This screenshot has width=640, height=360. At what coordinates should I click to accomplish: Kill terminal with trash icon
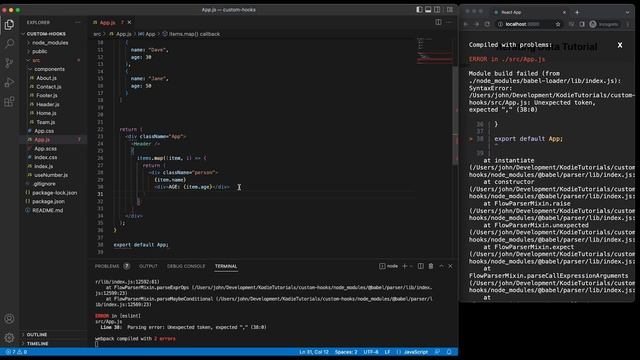[x=431, y=266]
